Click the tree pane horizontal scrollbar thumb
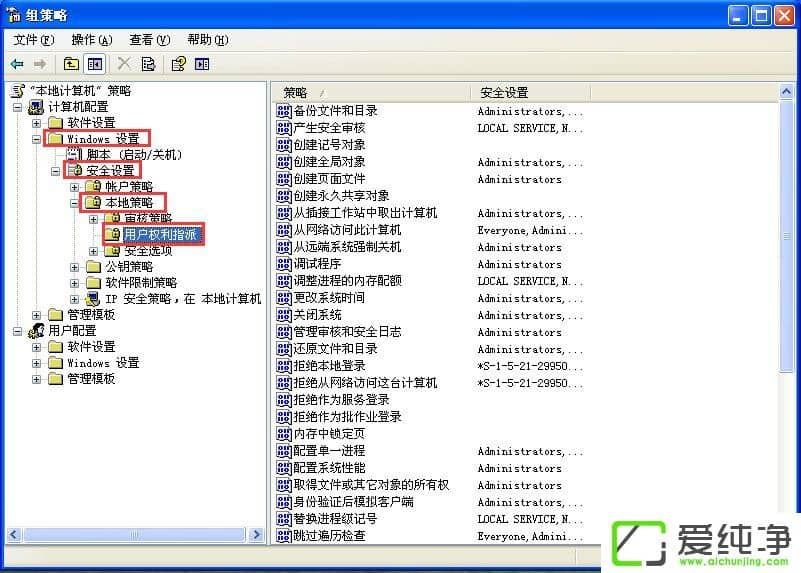The image size is (801, 573). 134,535
